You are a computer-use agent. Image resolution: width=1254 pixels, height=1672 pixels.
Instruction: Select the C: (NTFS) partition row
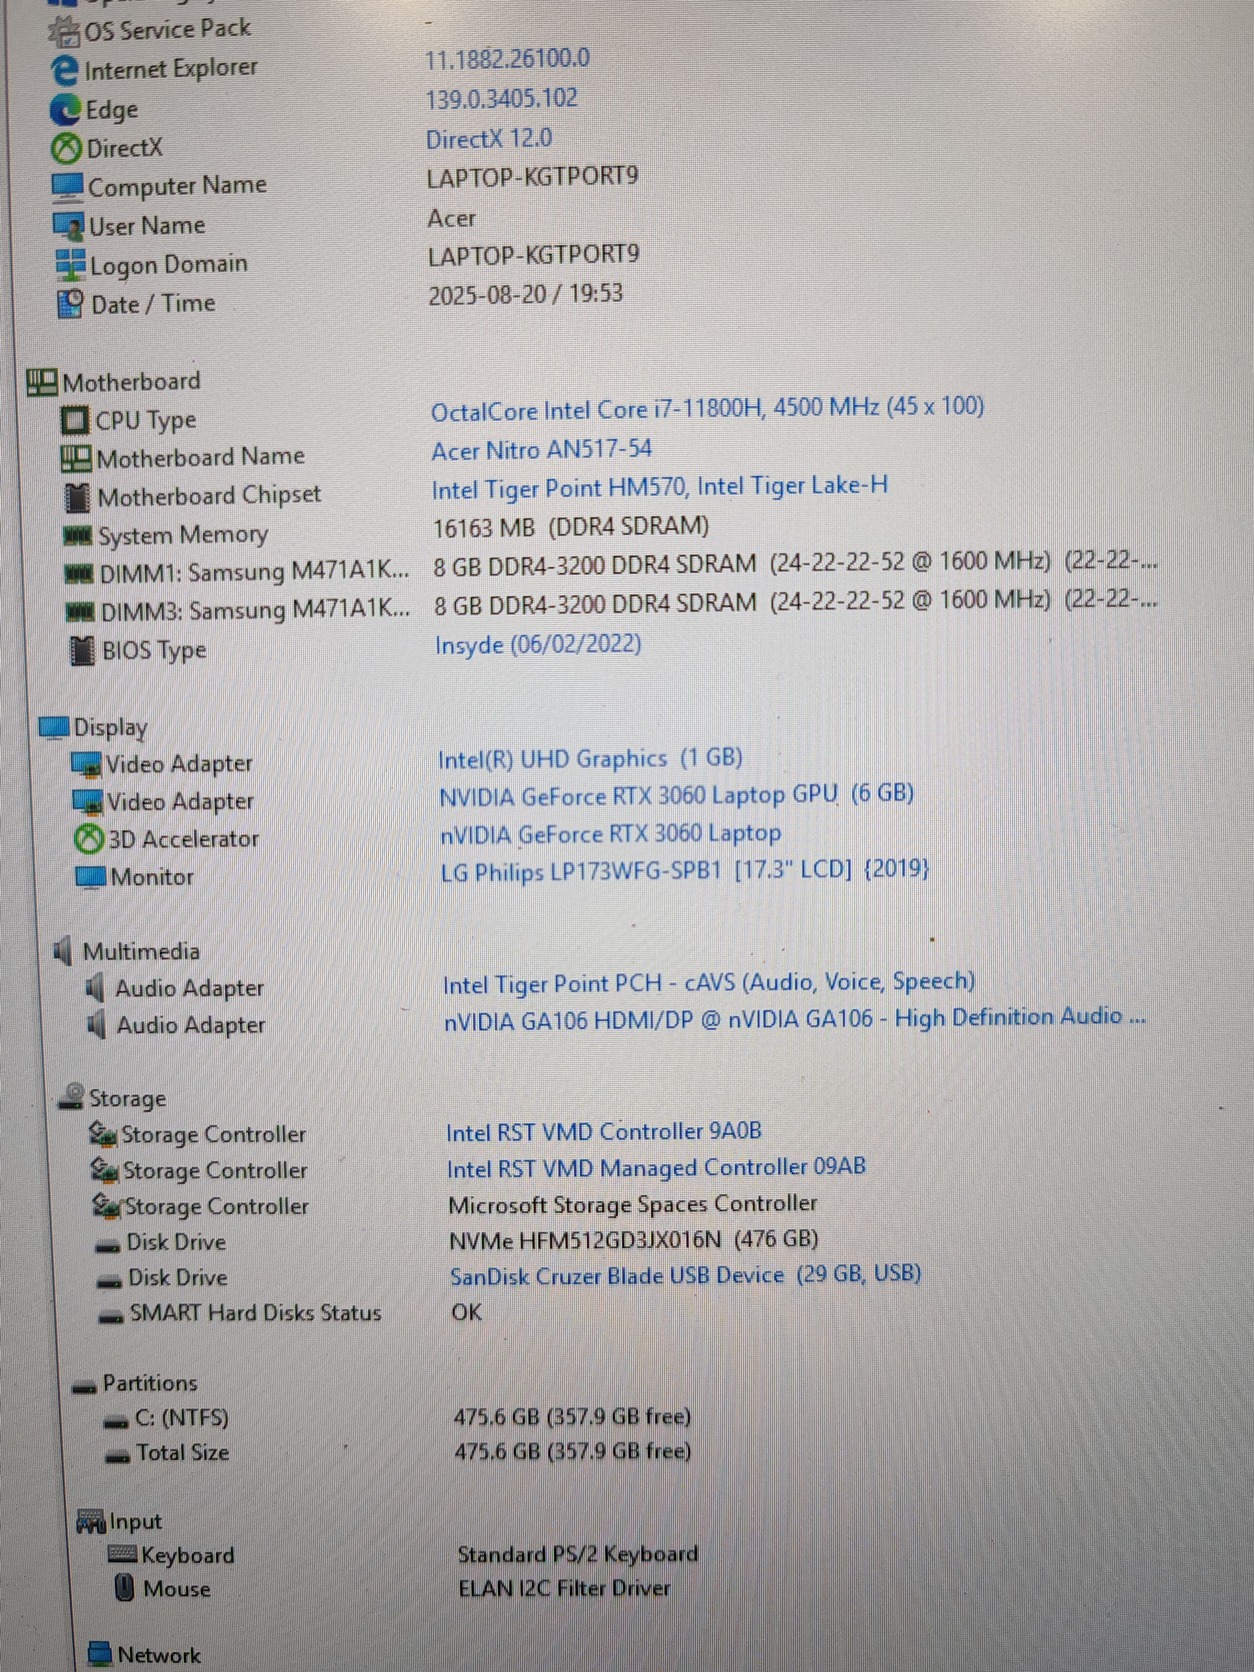pyautogui.click(x=397, y=1418)
